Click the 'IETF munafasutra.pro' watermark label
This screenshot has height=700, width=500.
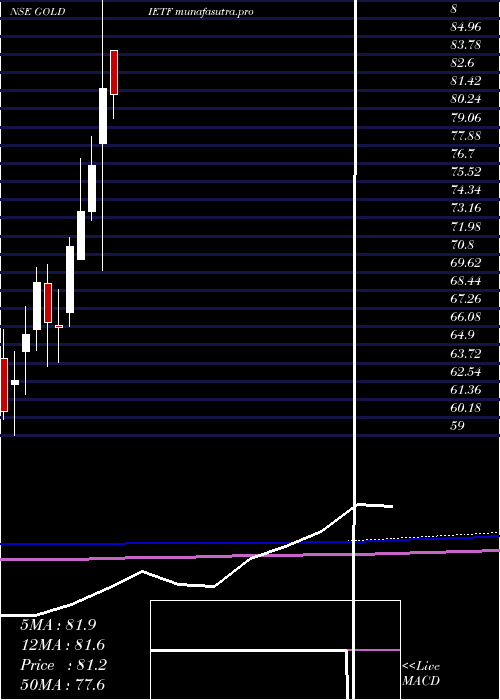click(201, 12)
